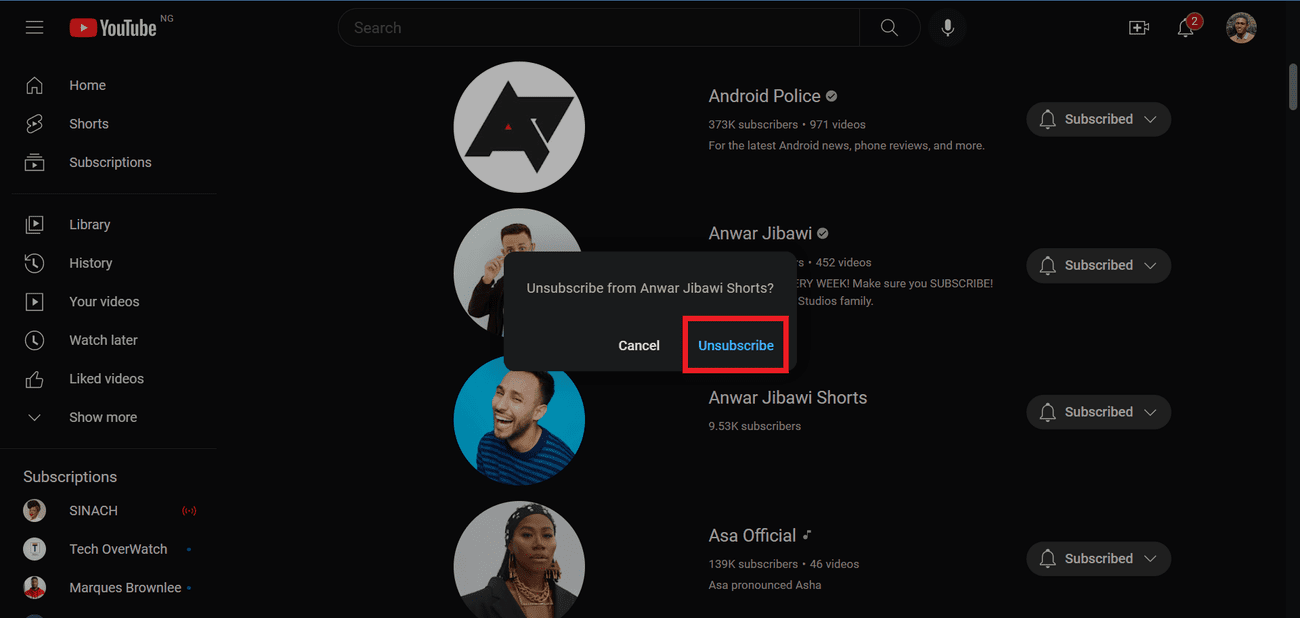
Task: Start voice search with microphone
Action: tap(947, 28)
